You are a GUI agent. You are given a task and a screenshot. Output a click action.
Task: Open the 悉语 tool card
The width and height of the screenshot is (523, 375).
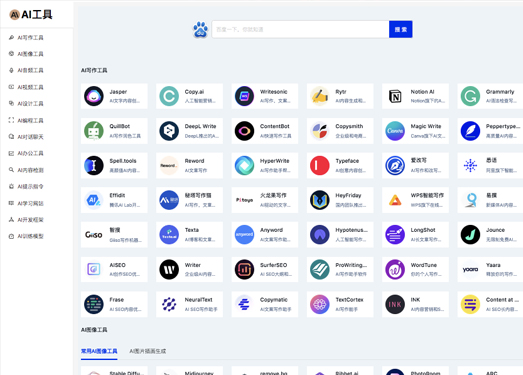(x=490, y=165)
